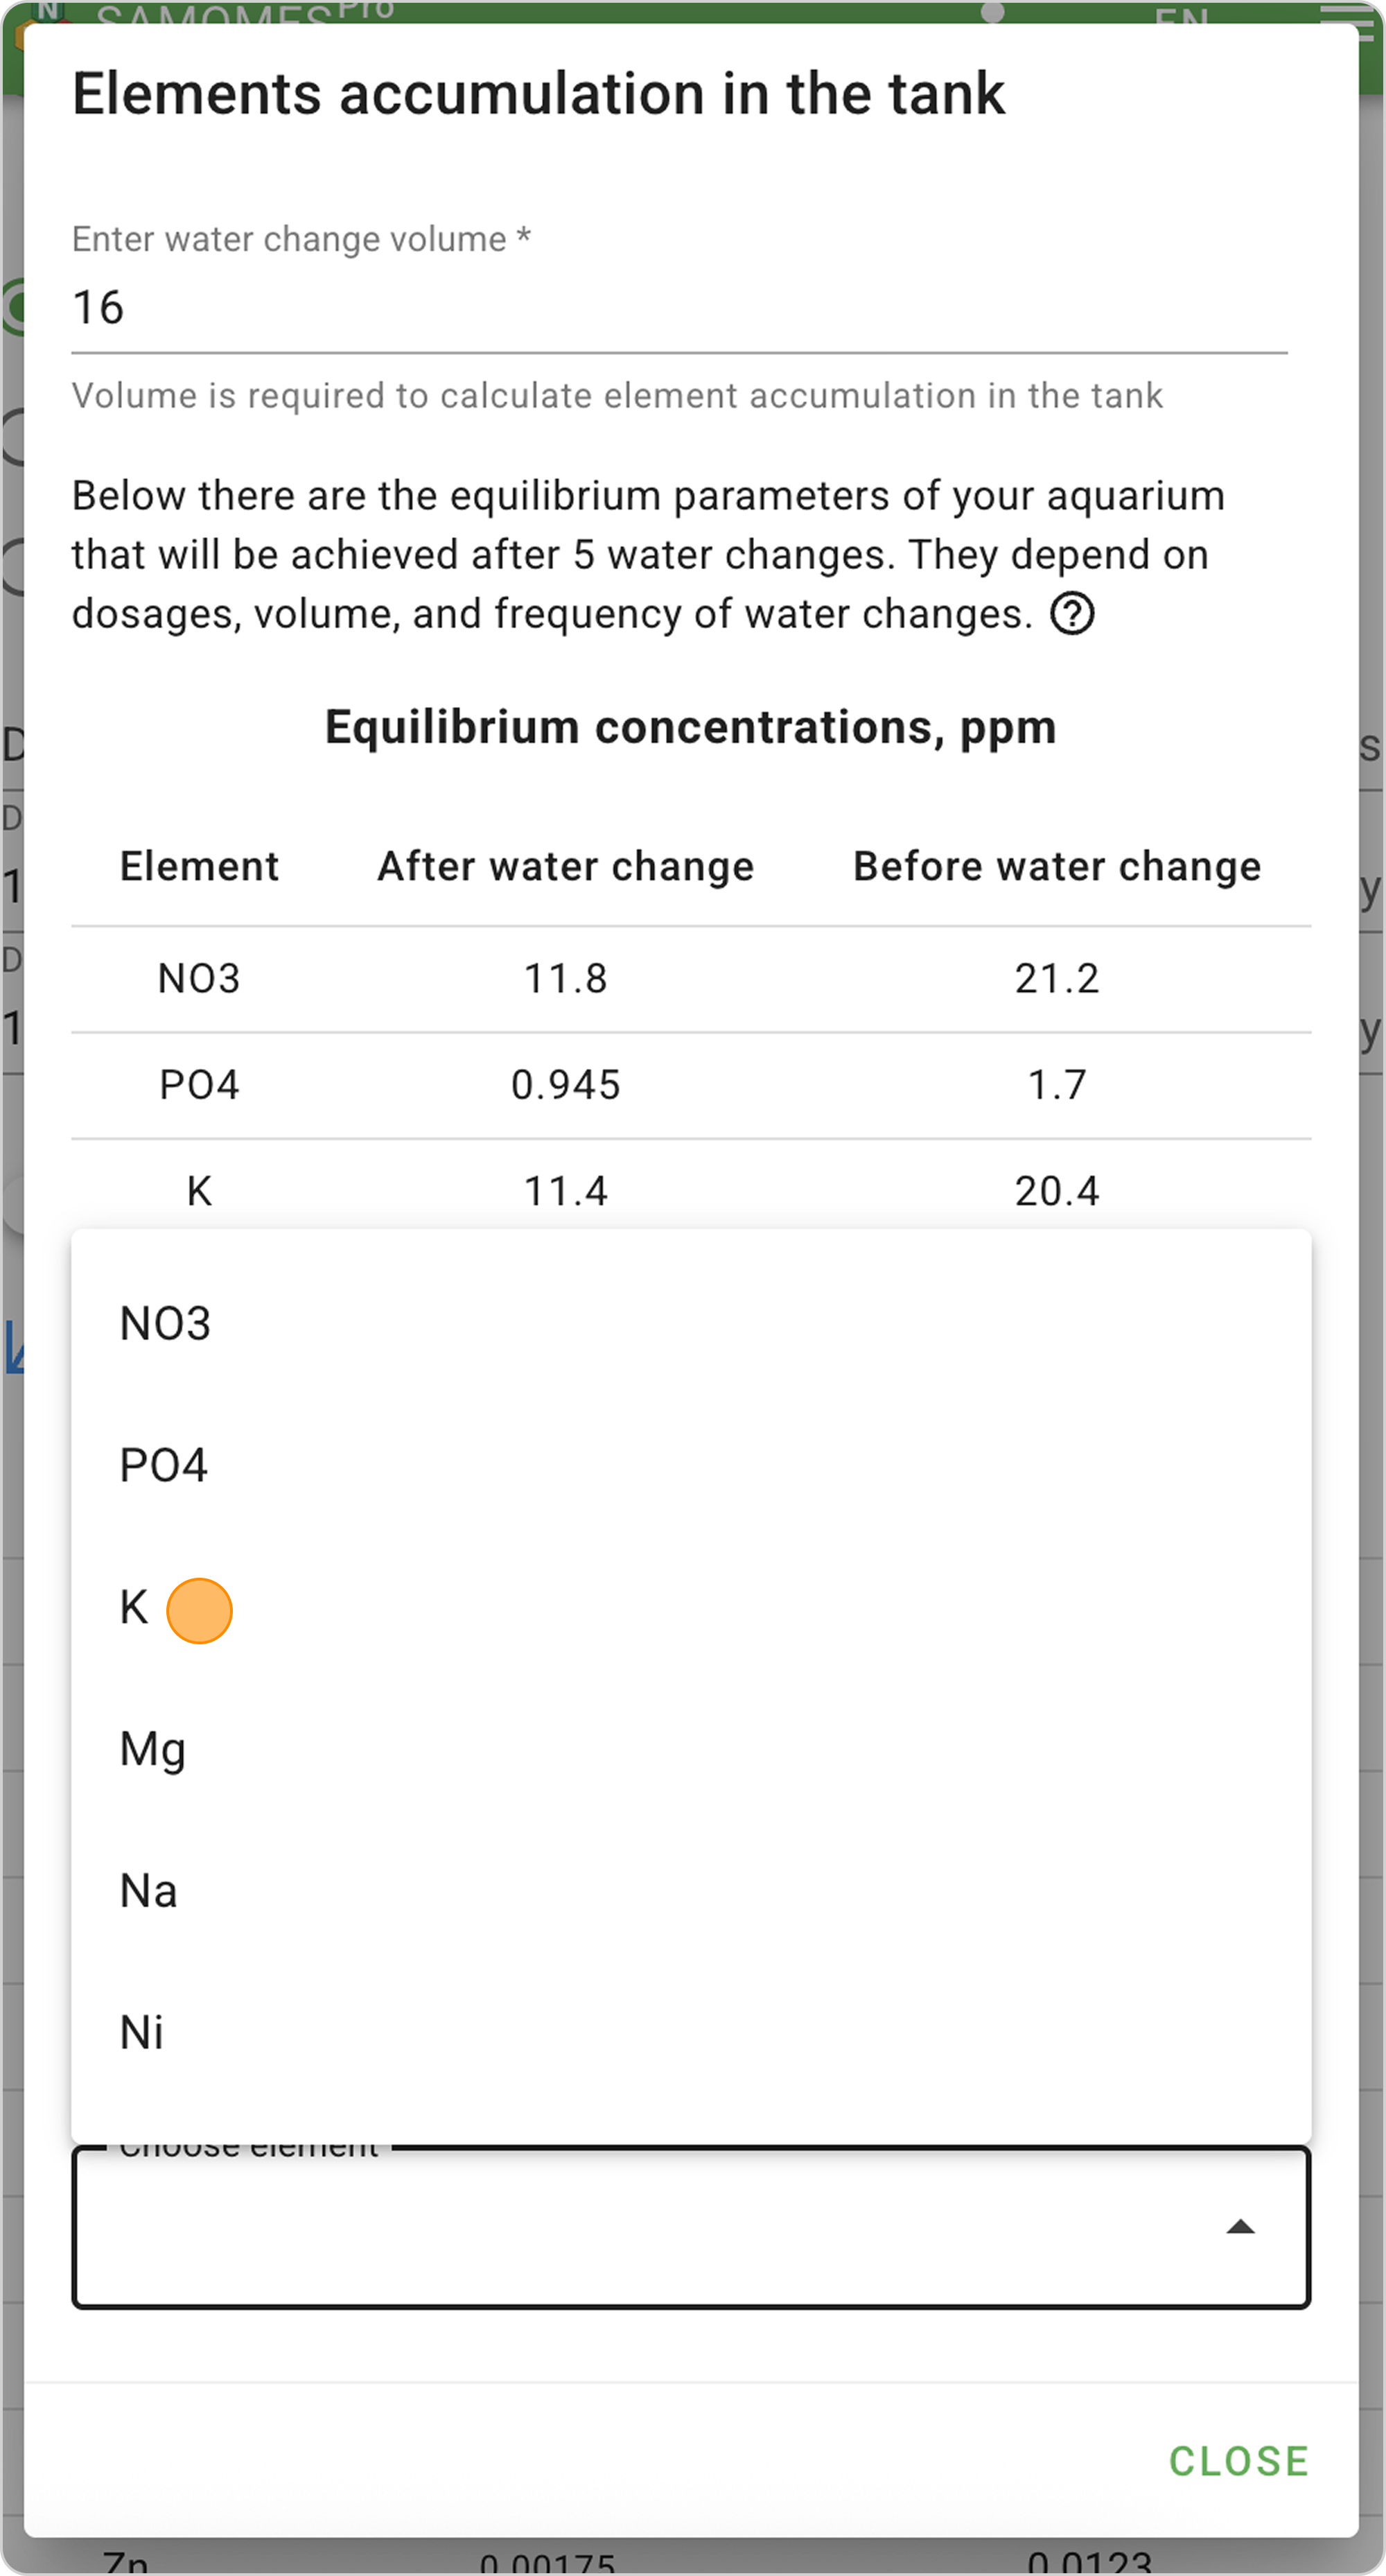Click the K before-change value 20.4
Viewport: 1386px width, 2576px height.
point(1057,1191)
